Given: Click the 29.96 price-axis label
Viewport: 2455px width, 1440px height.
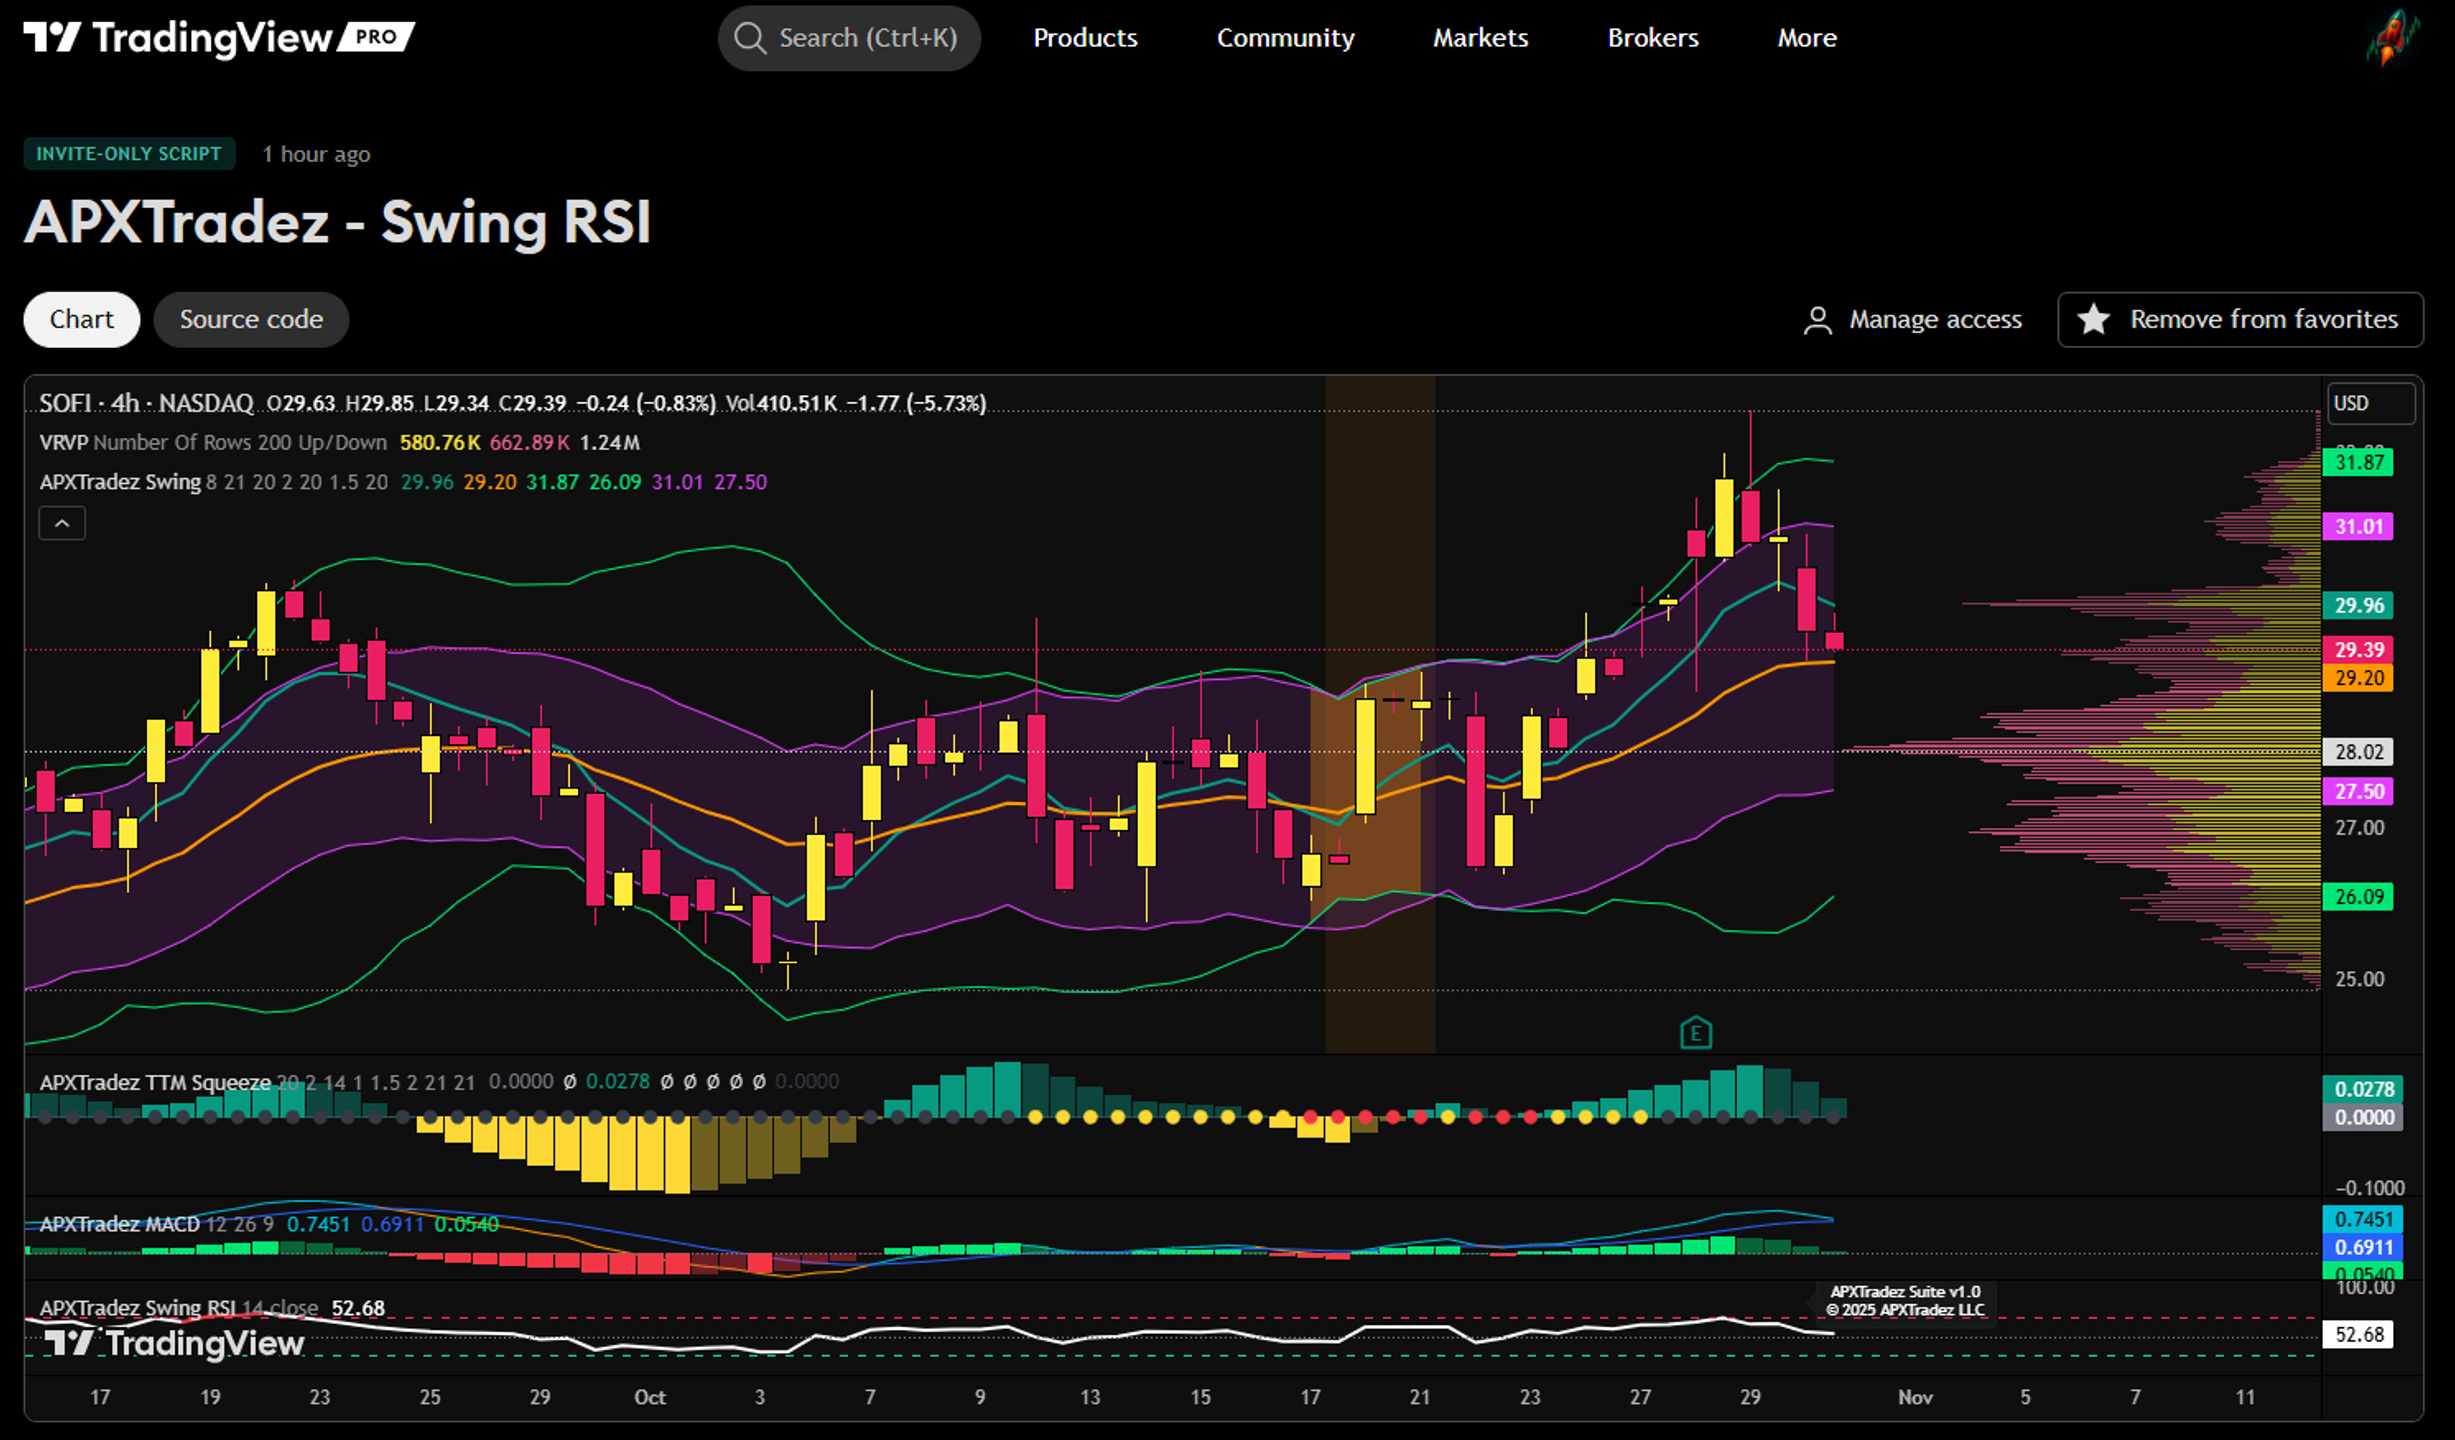Looking at the screenshot, I should point(2358,605).
